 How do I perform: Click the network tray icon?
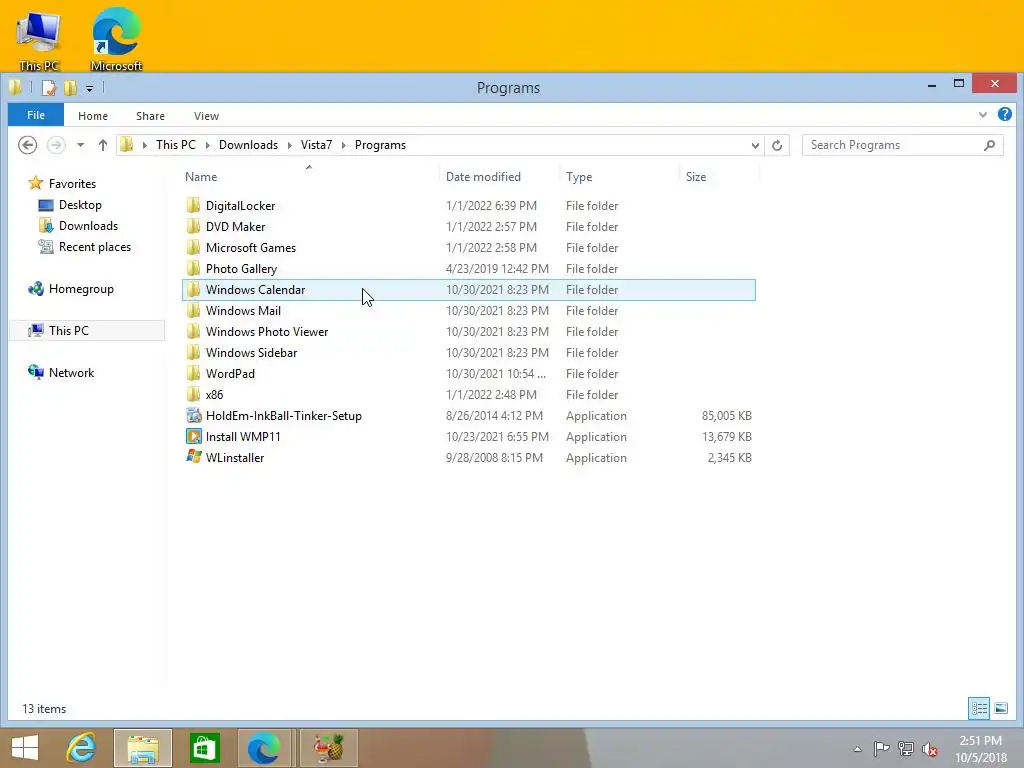click(905, 749)
